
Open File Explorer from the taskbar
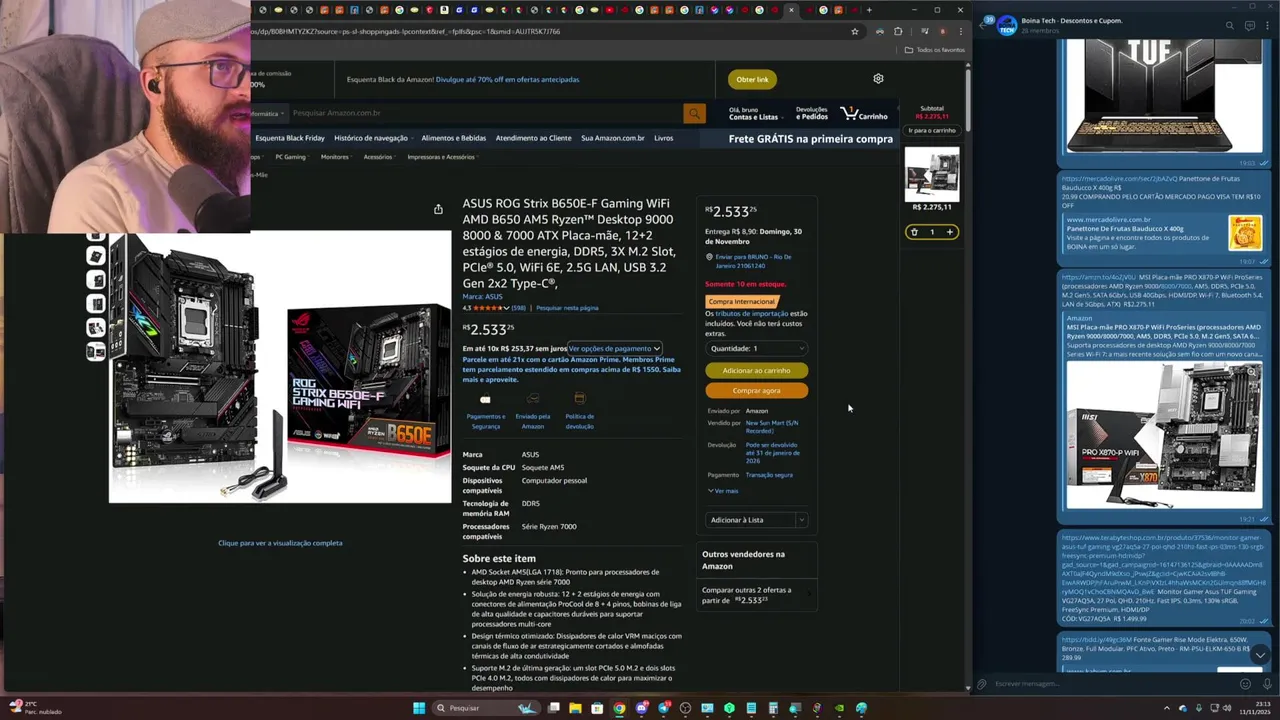click(575, 708)
